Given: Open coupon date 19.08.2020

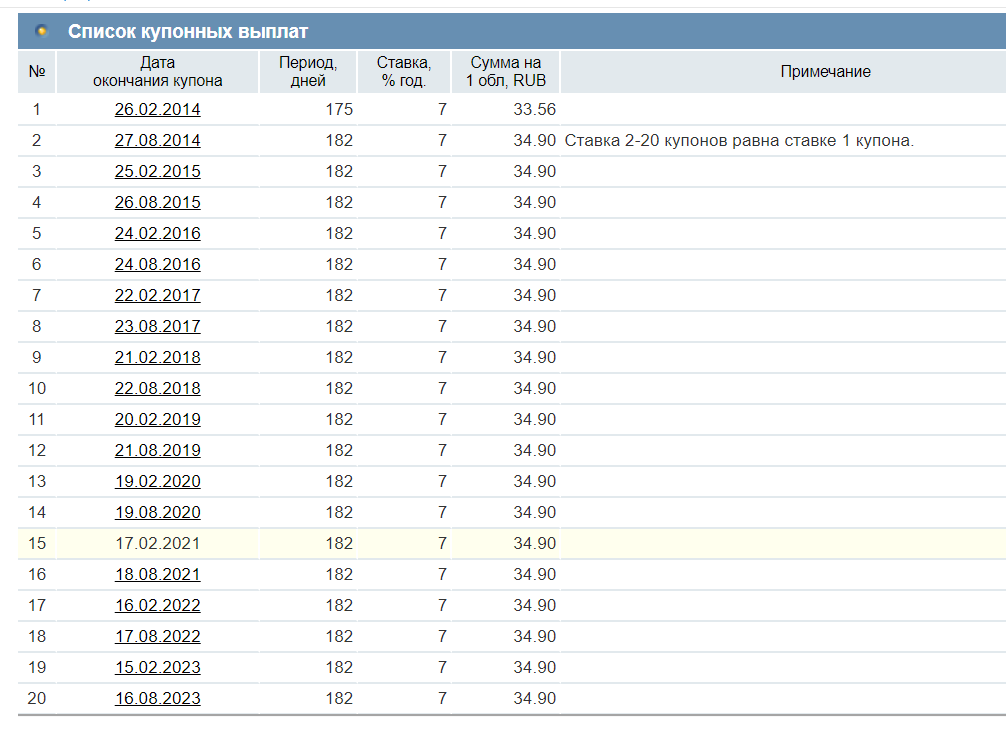Looking at the screenshot, I should click(157, 512).
